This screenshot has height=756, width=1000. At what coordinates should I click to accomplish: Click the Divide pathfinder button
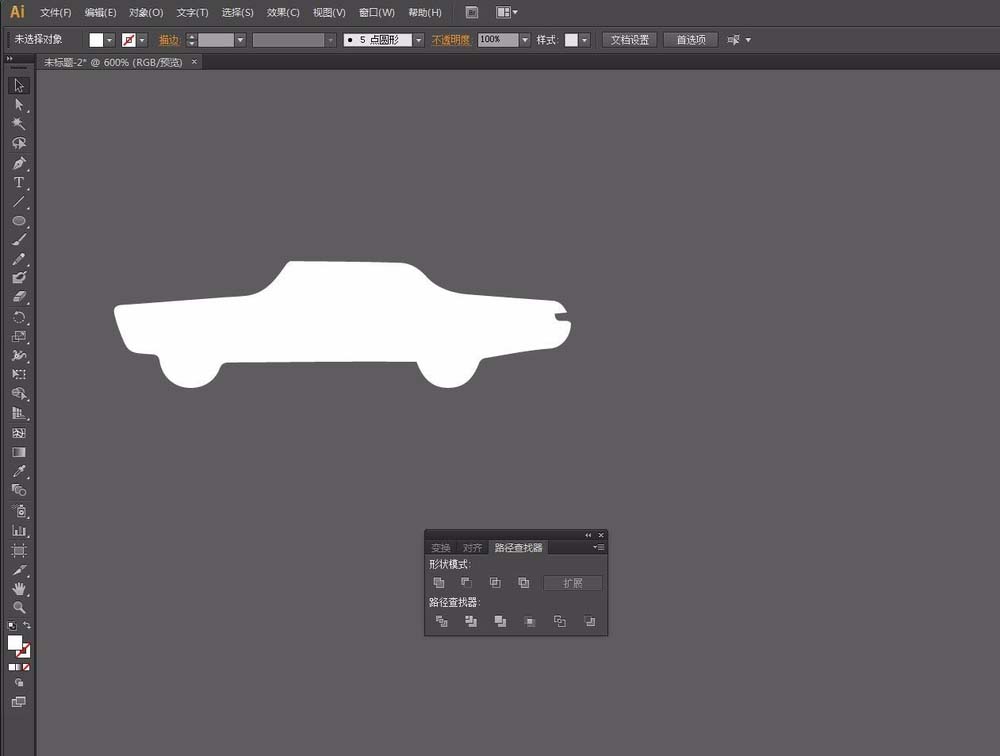coord(441,621)
